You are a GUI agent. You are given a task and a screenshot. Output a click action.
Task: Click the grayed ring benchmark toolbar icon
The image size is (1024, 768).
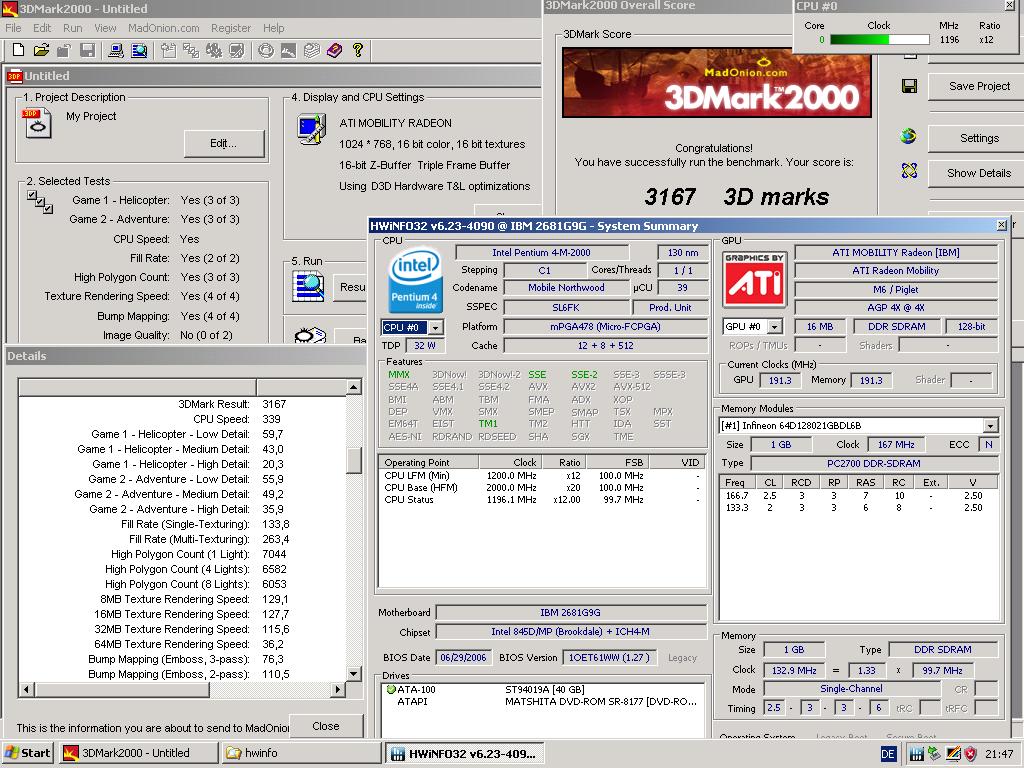point(265,50)
